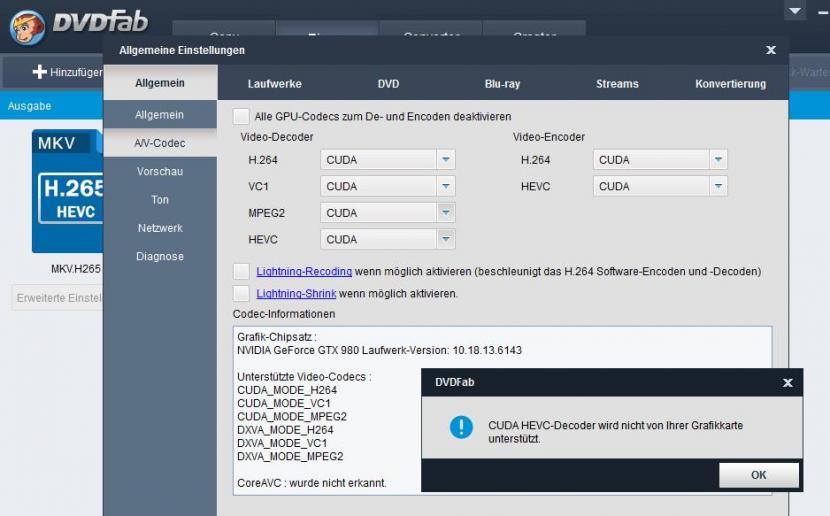Screen dimensions: 830x516
Task: Open the HEVC video encoder dropdown
Action: [x=717, y=186]
